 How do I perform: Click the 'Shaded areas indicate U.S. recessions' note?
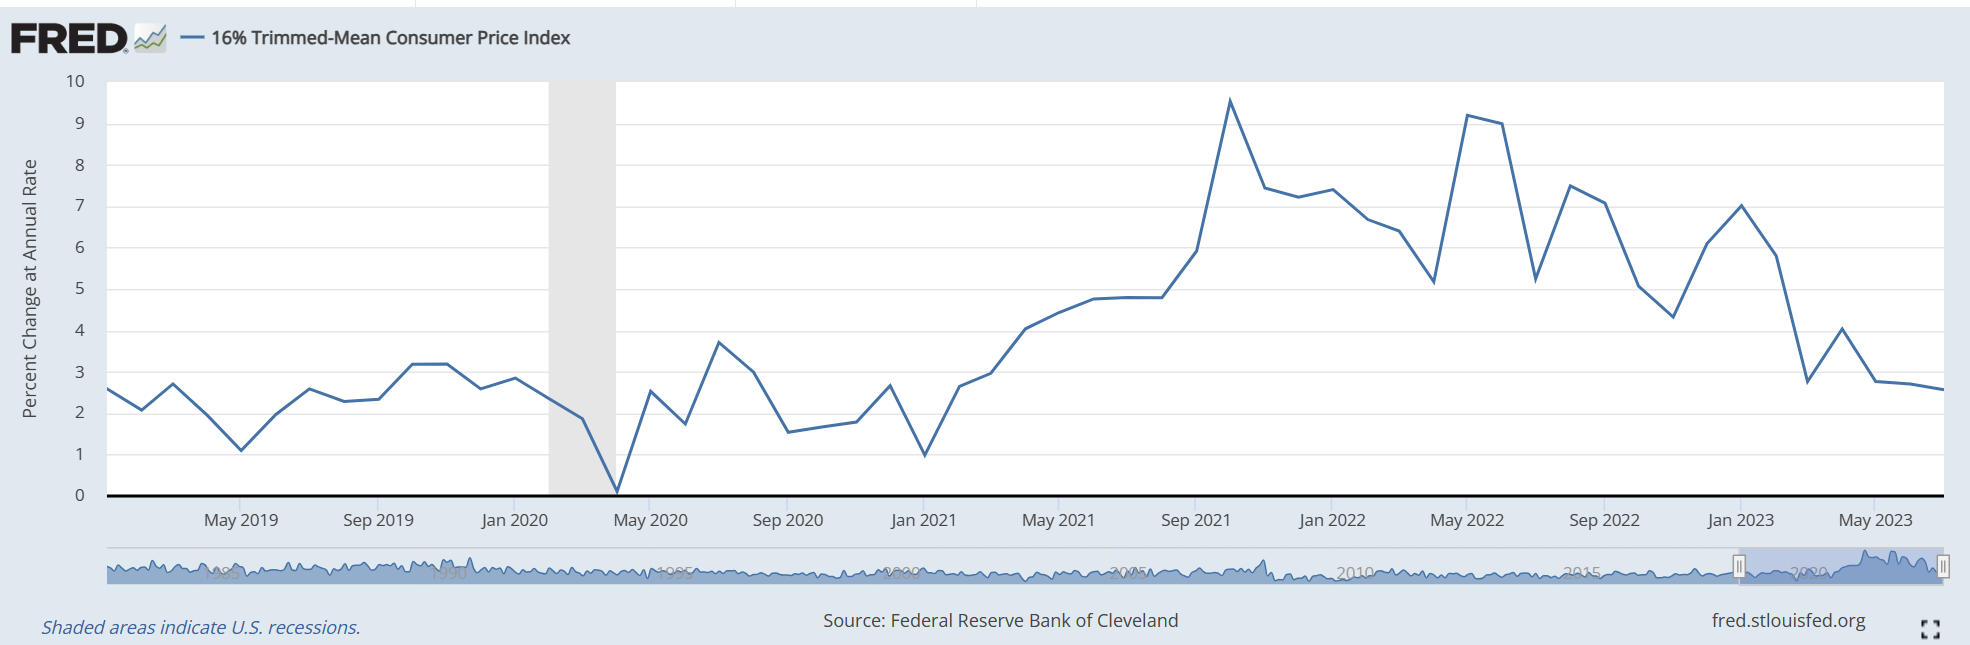click(x=201, y=628)
